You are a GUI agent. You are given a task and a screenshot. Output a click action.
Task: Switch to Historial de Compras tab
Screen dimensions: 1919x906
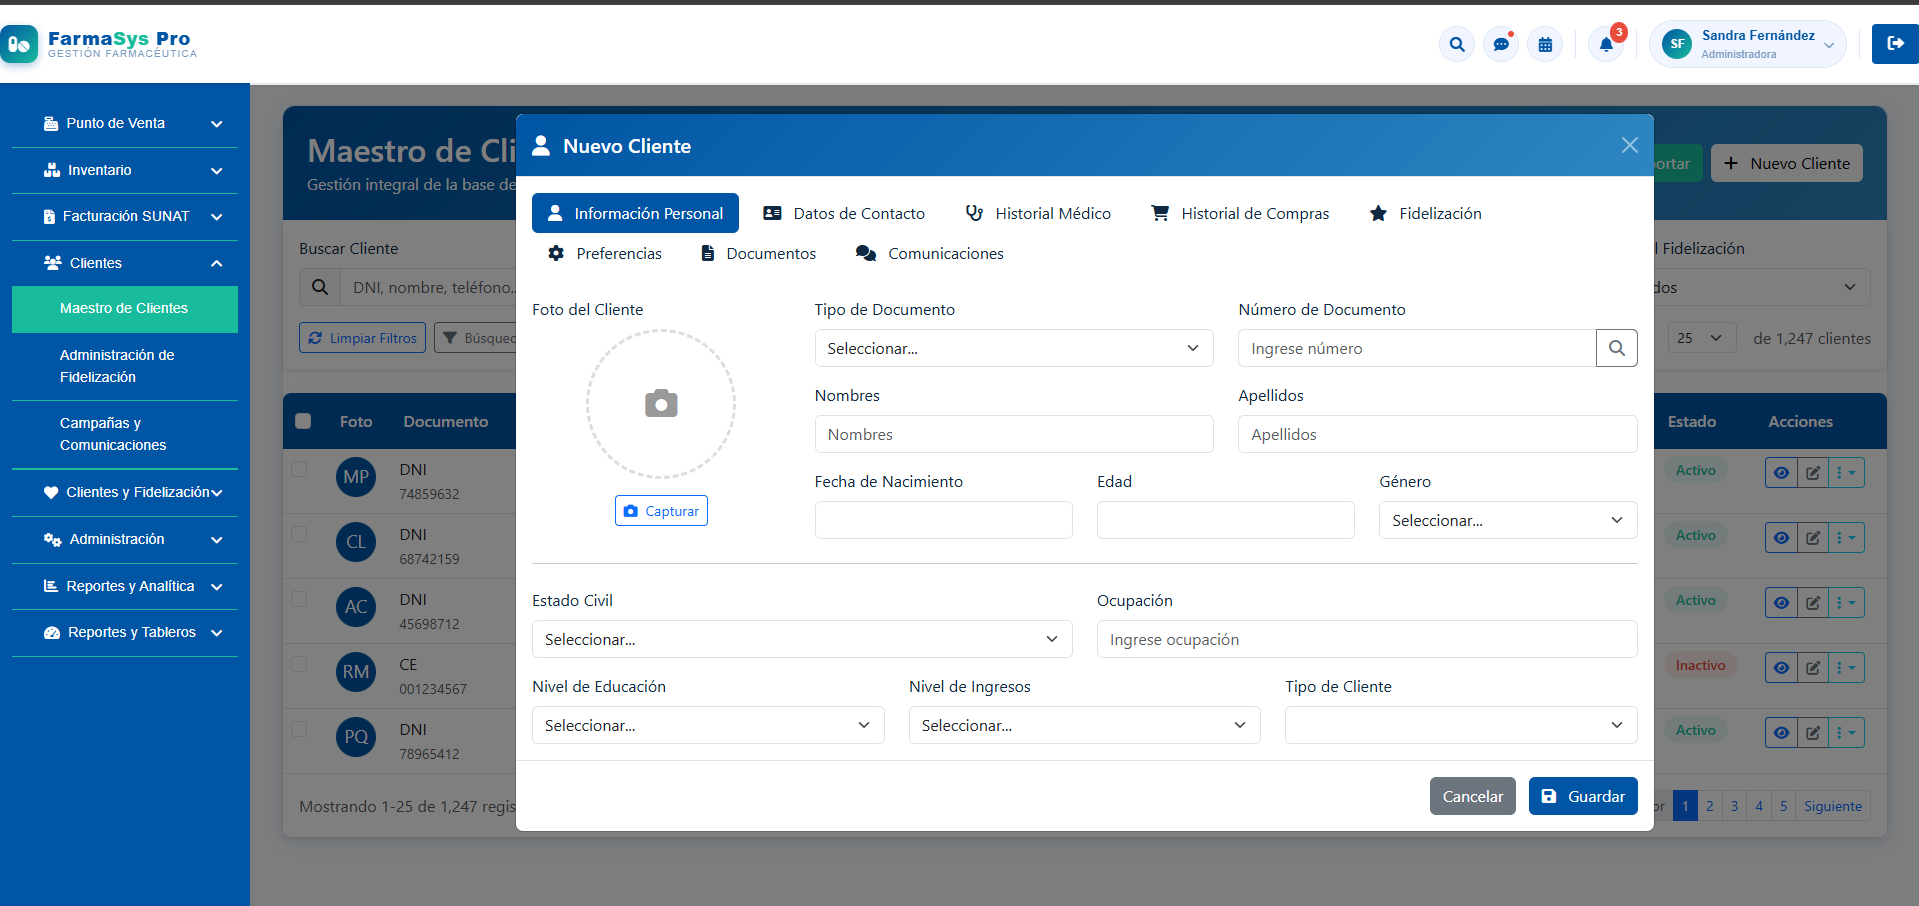(x=1240, y=213)
